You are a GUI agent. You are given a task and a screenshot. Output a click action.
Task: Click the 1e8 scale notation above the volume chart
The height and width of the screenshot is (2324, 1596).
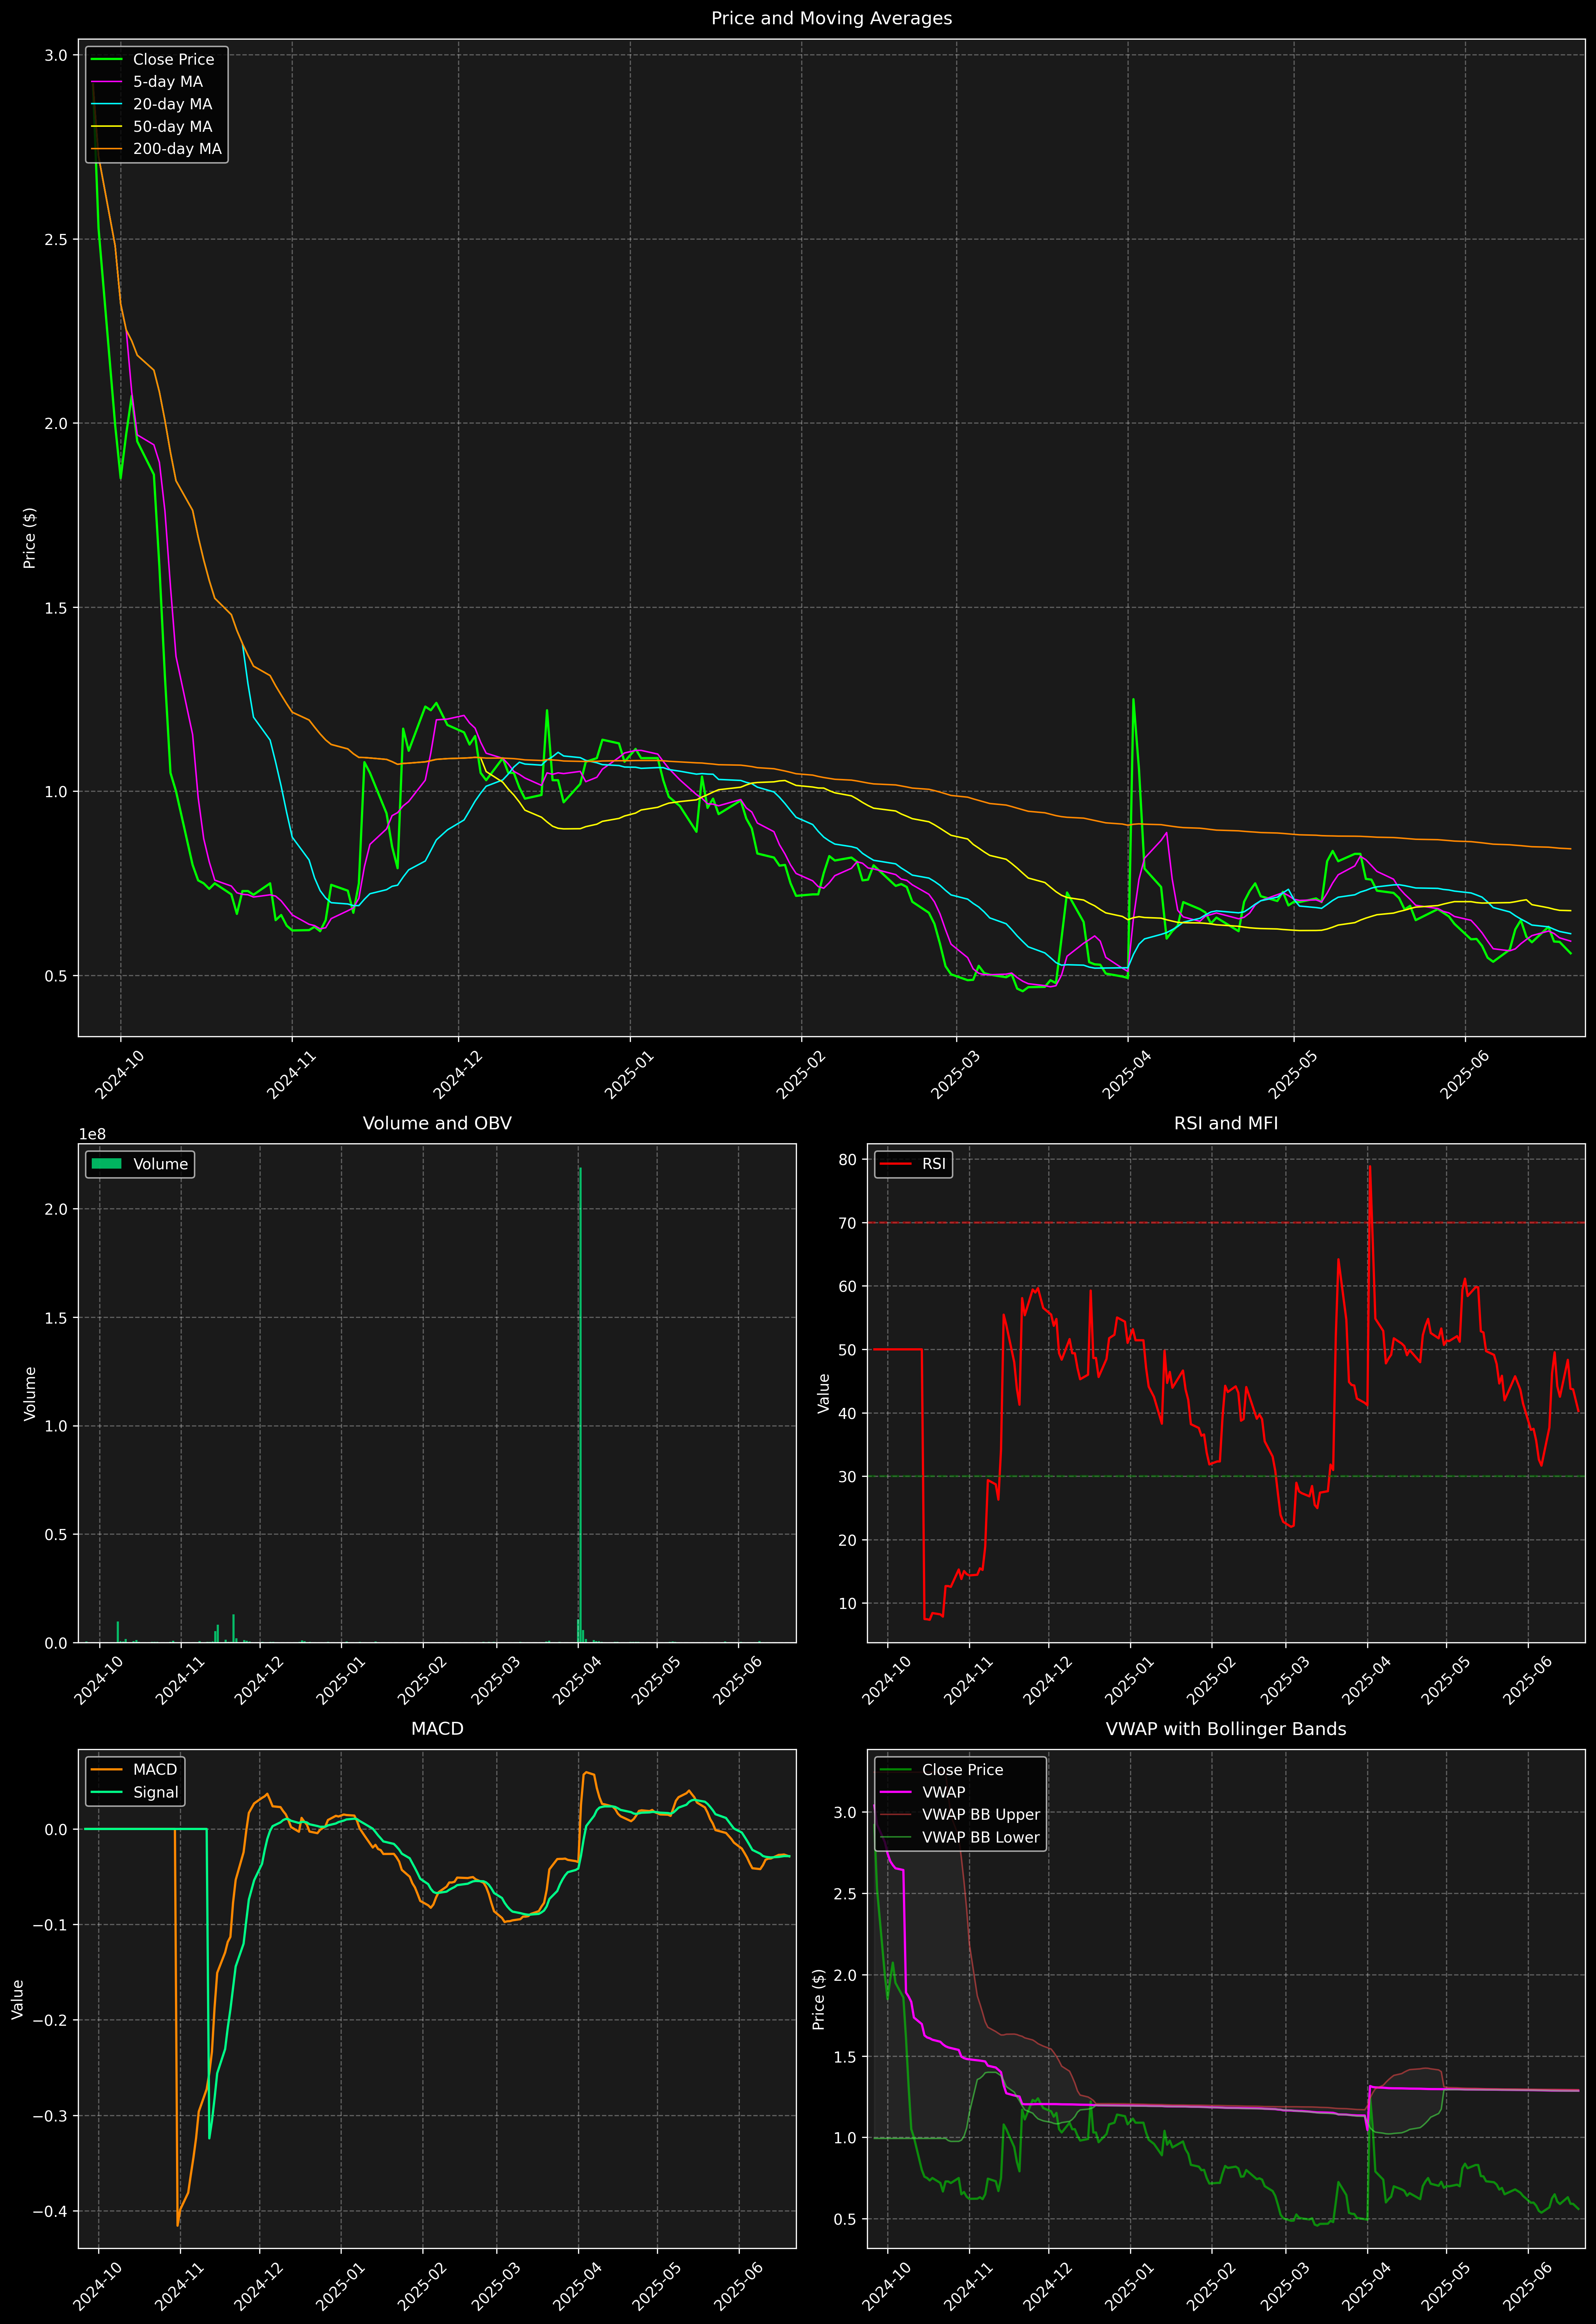92,1134
